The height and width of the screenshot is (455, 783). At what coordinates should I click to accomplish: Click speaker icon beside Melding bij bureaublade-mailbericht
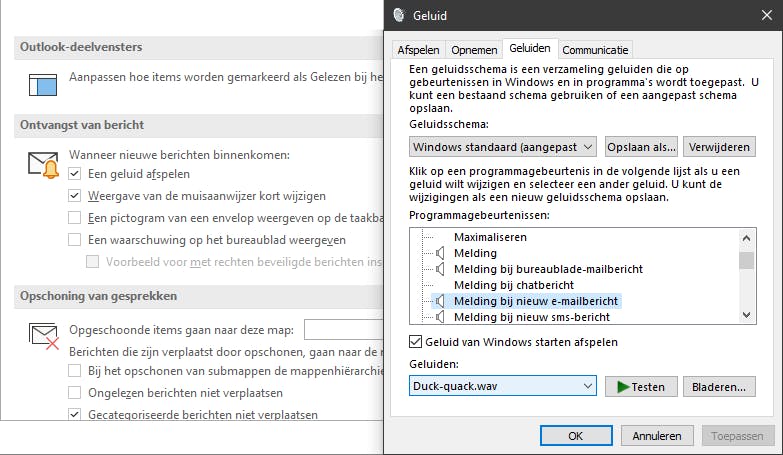[440, 269]
